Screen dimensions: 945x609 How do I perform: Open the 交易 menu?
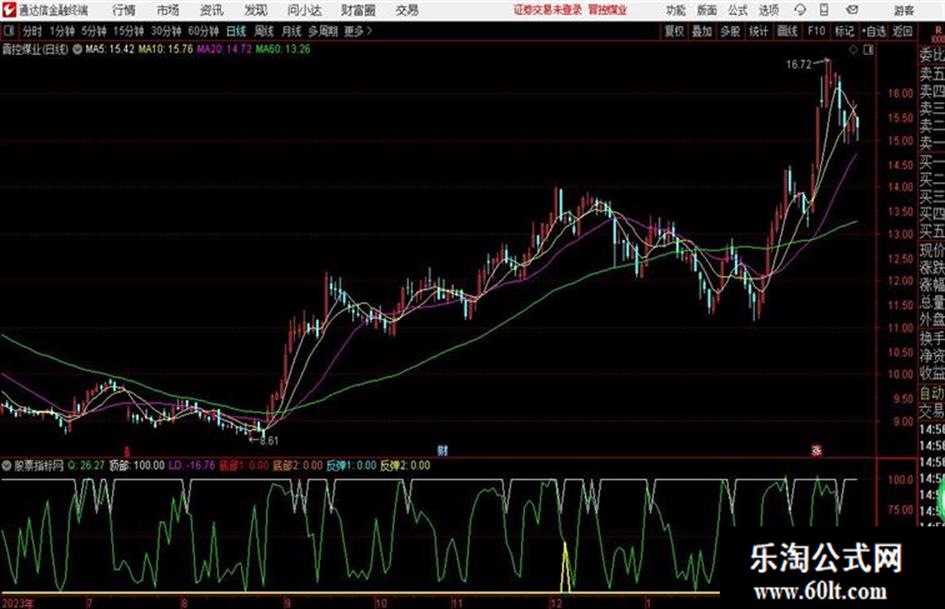pos(407,10)
